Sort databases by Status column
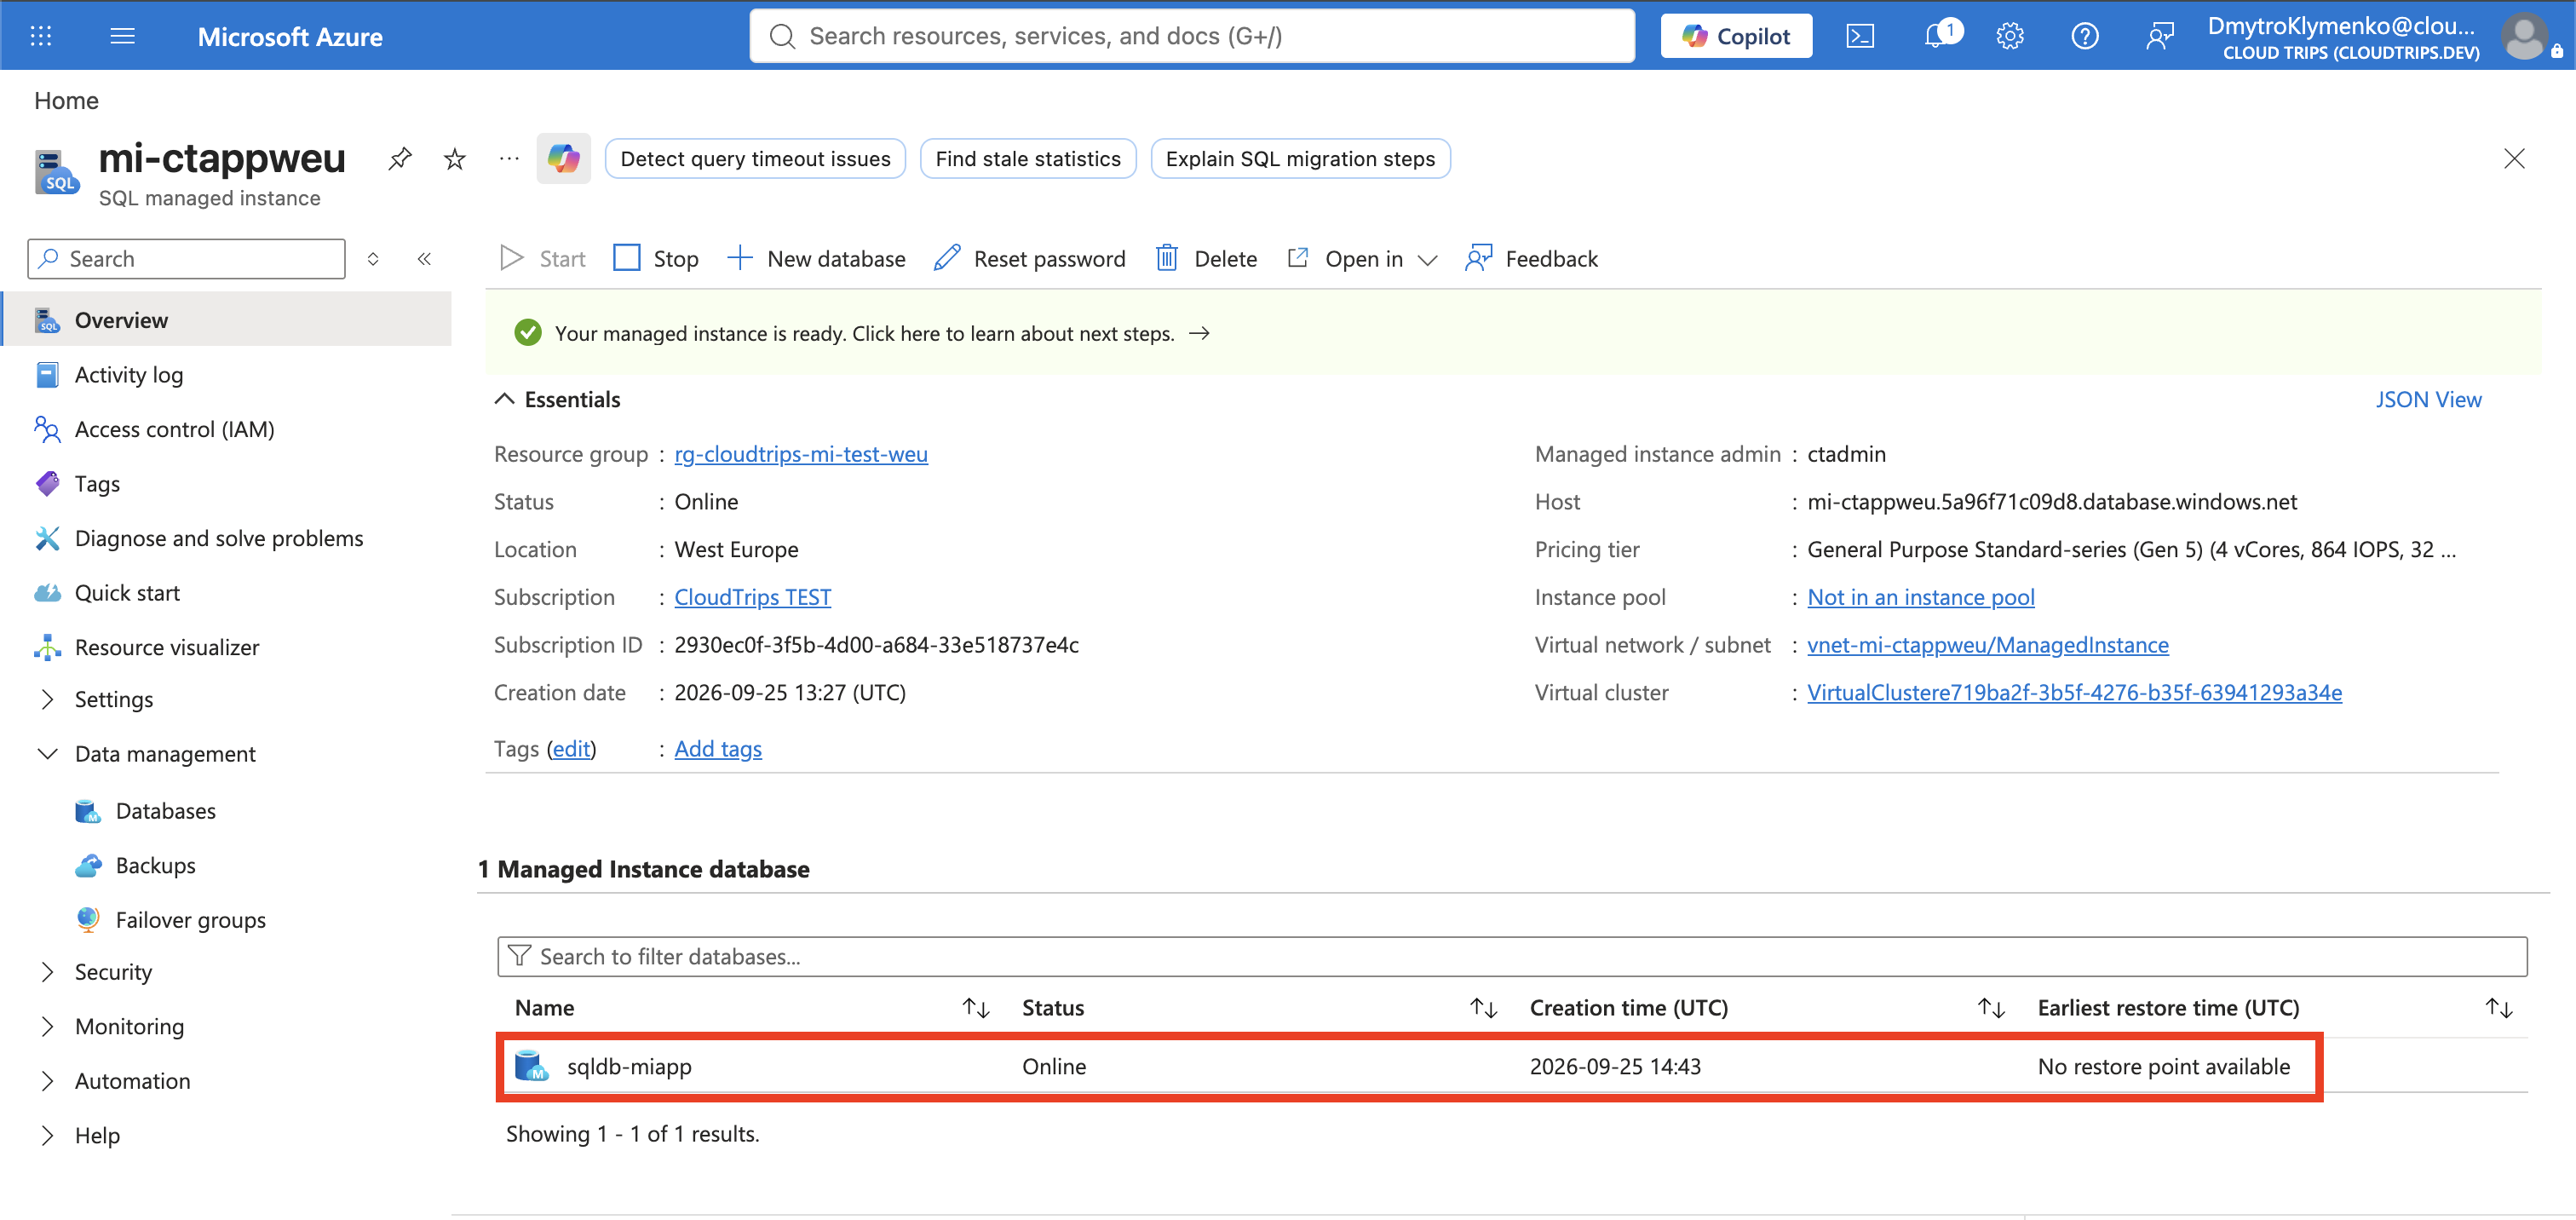Viewport: 2576px width, 1220px height. tap(1484, 1008)
